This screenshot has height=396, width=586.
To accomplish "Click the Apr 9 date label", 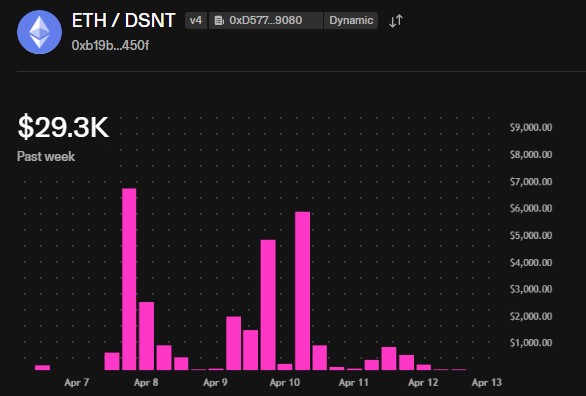I will (215, 383).
